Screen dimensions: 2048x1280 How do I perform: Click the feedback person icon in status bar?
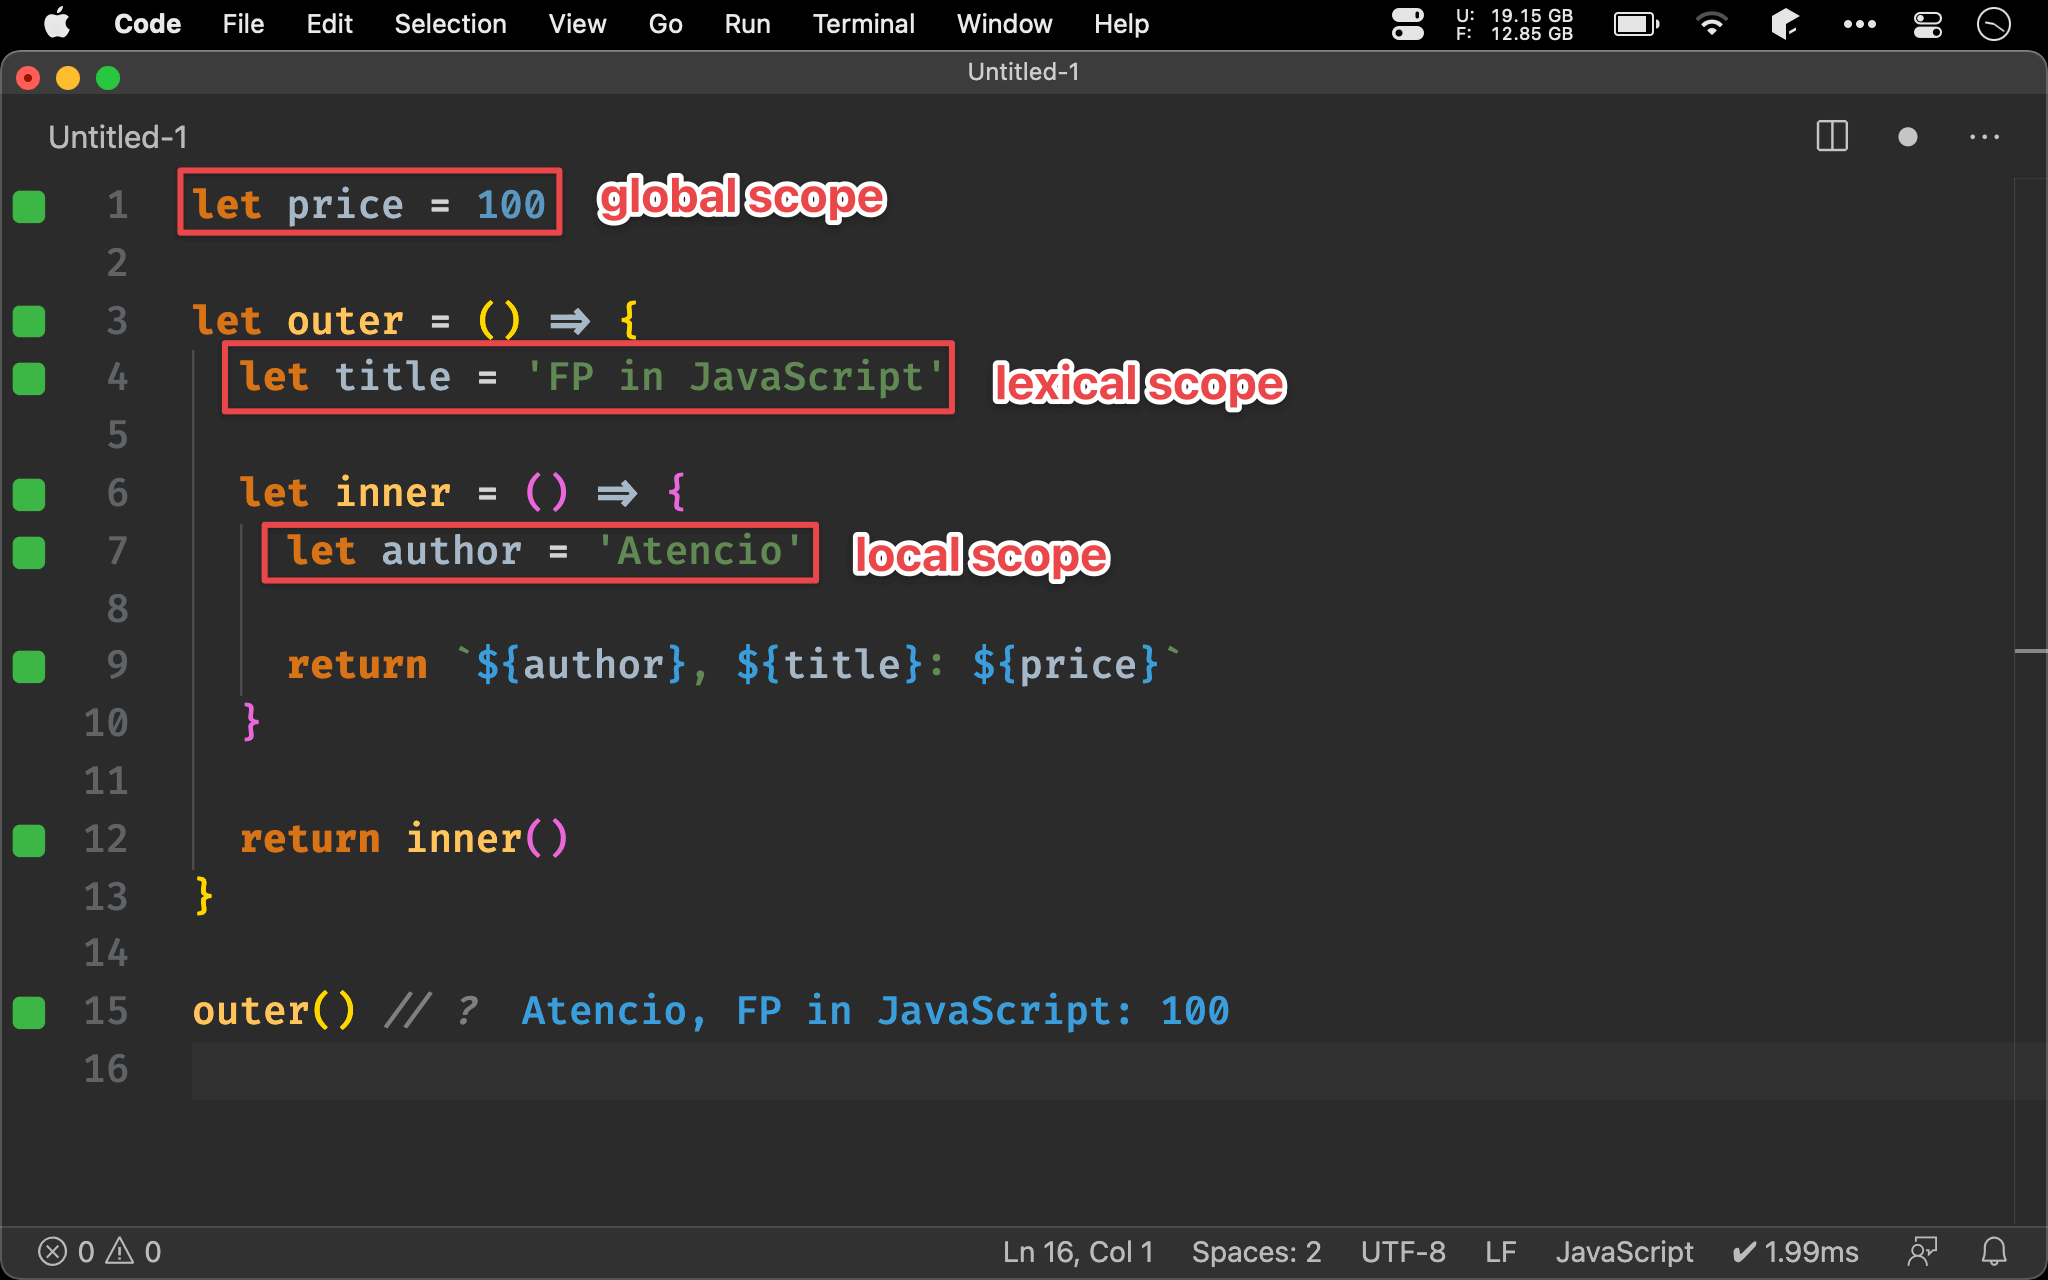coord(1922,1251)
